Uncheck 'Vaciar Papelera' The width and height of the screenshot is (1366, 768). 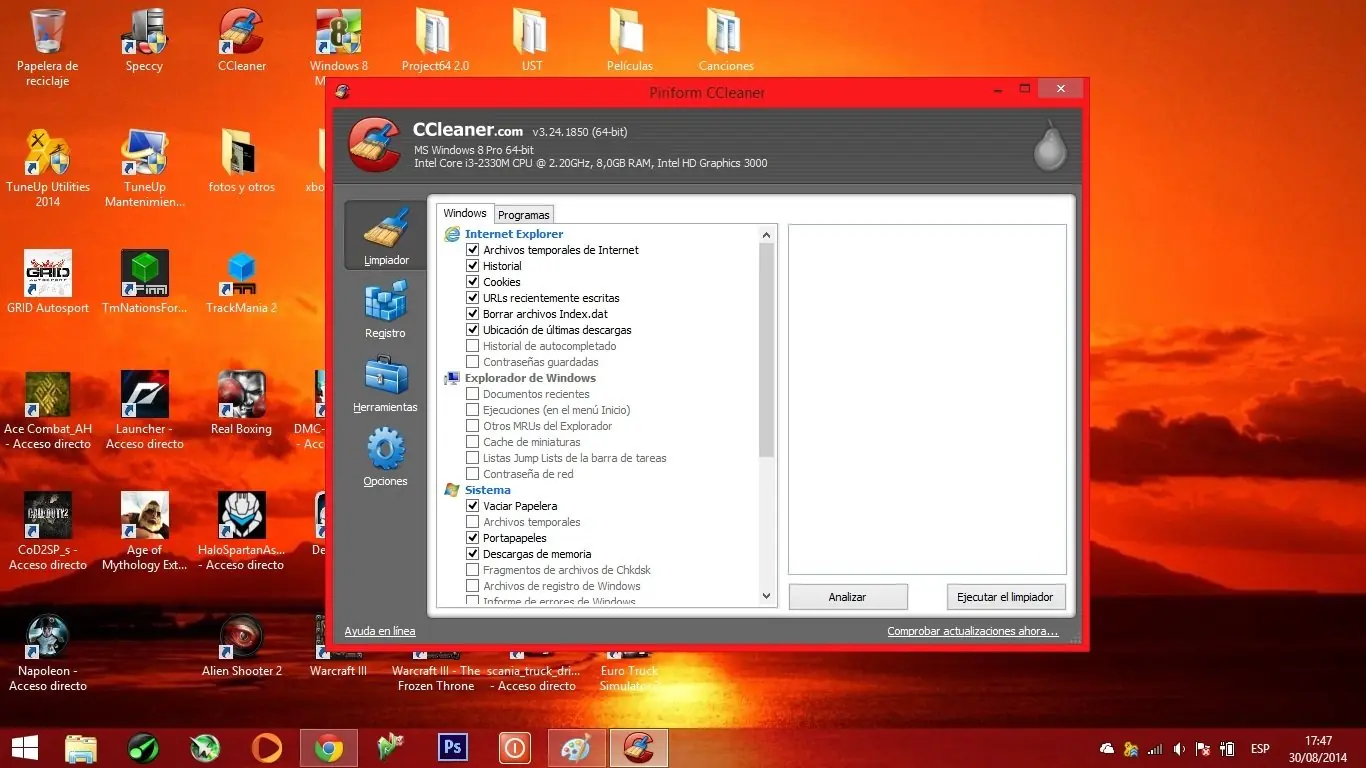pyautogui.click(x=473, y=506)
